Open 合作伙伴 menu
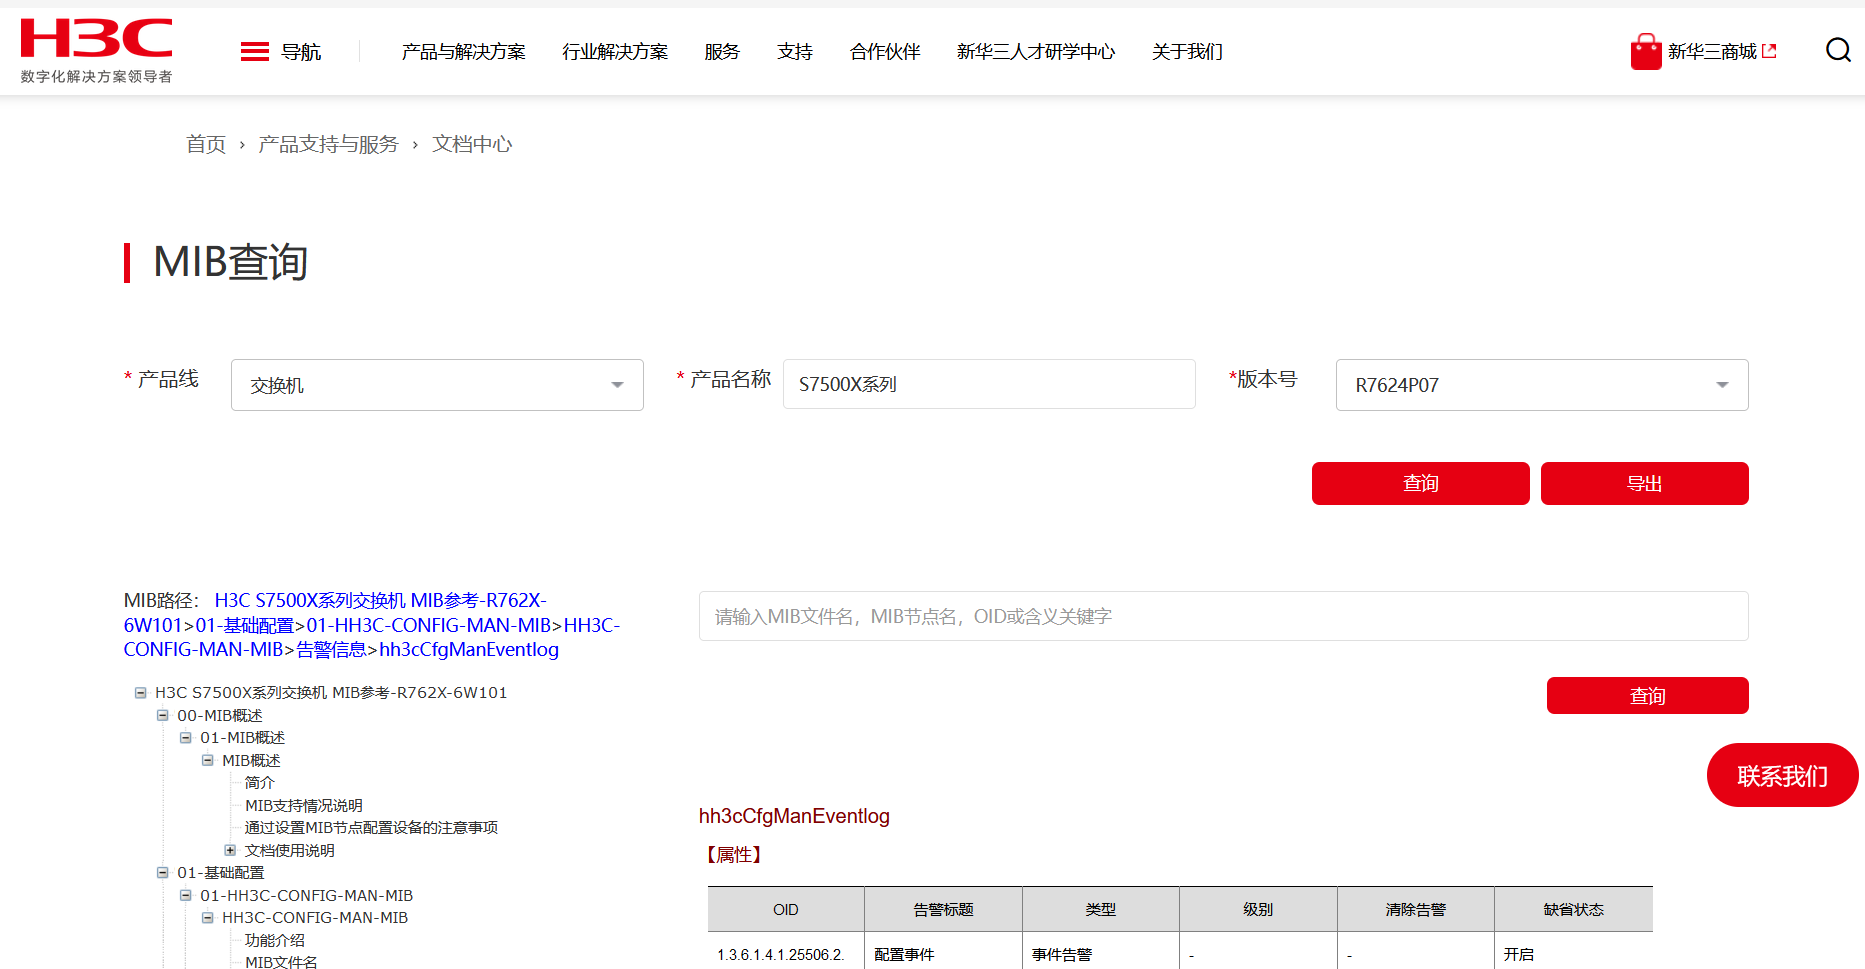 click(885, 52)
